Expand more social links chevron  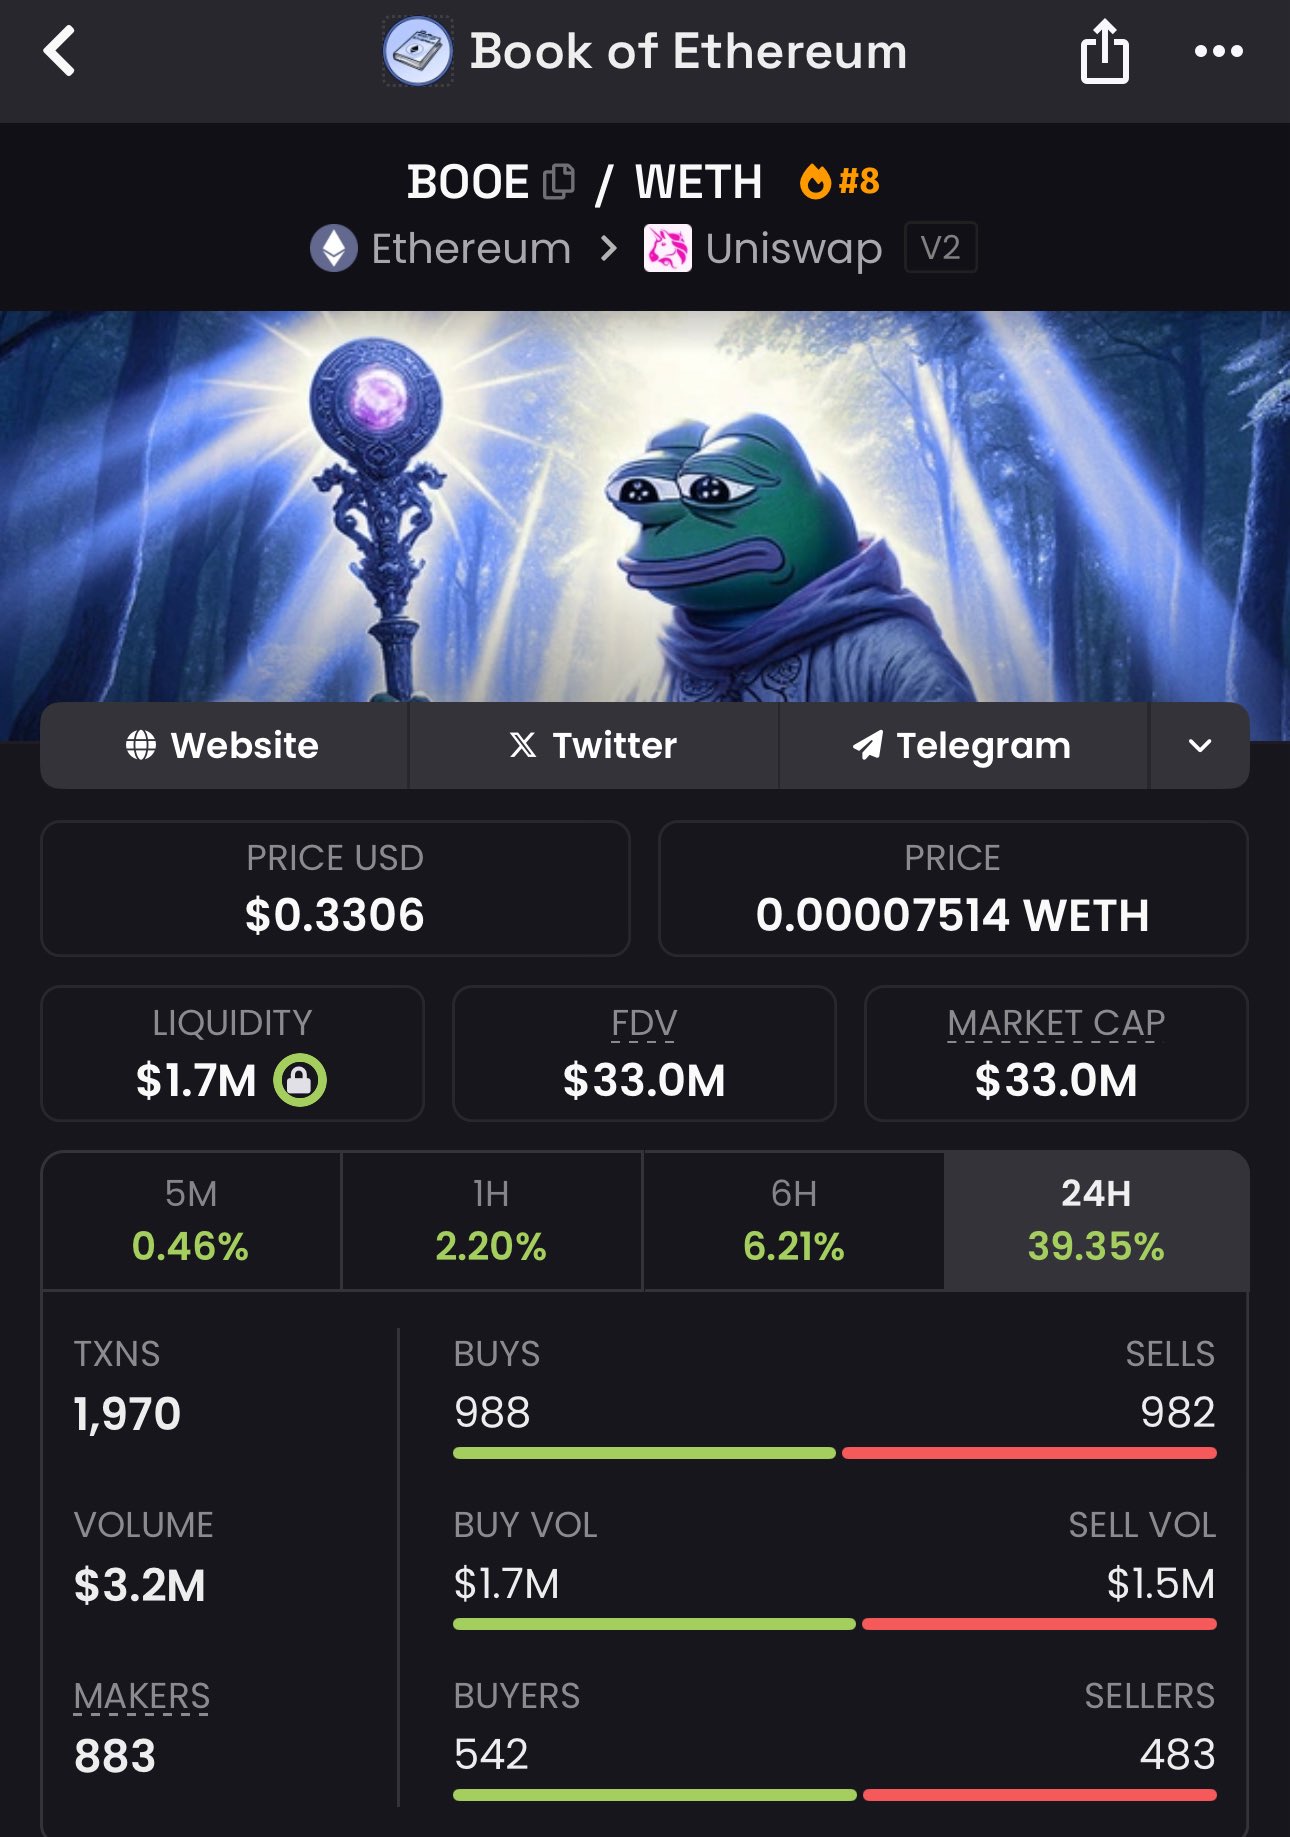click(1199, 746)
